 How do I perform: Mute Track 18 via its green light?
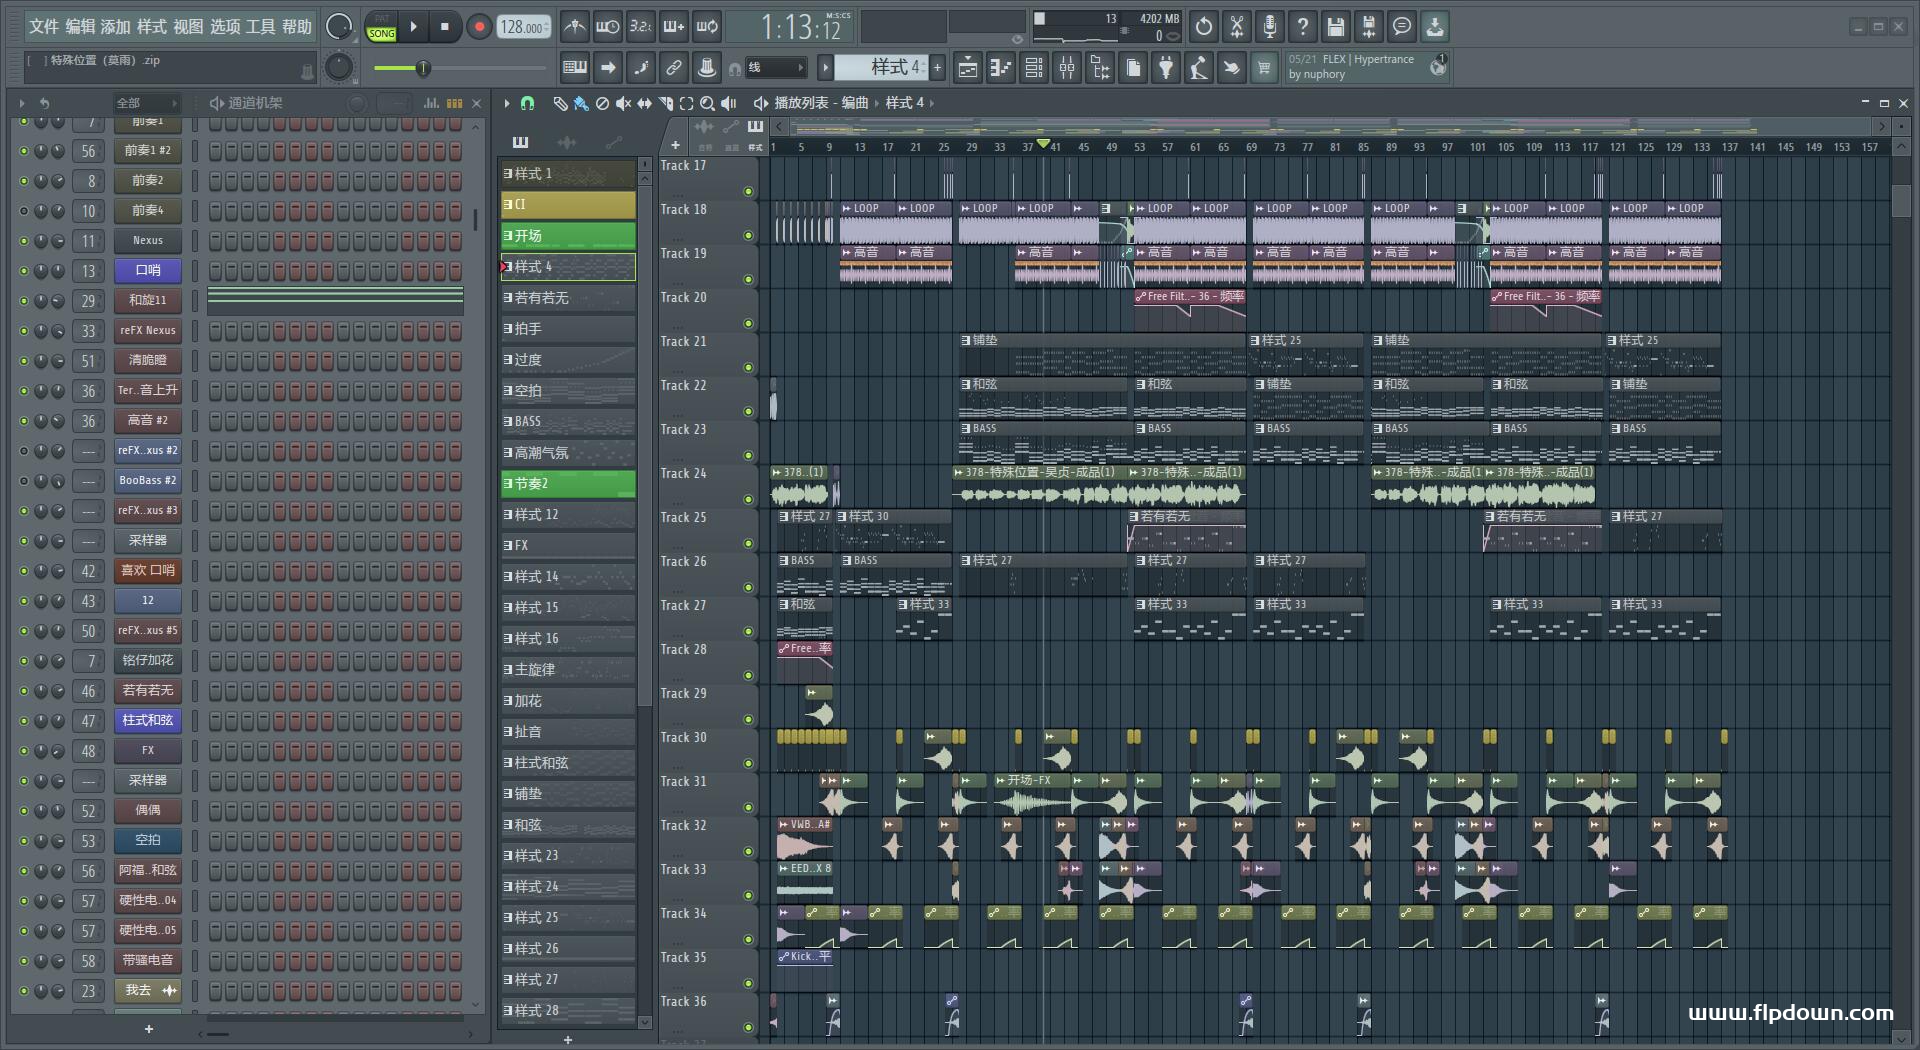click(x=748, y=235)
